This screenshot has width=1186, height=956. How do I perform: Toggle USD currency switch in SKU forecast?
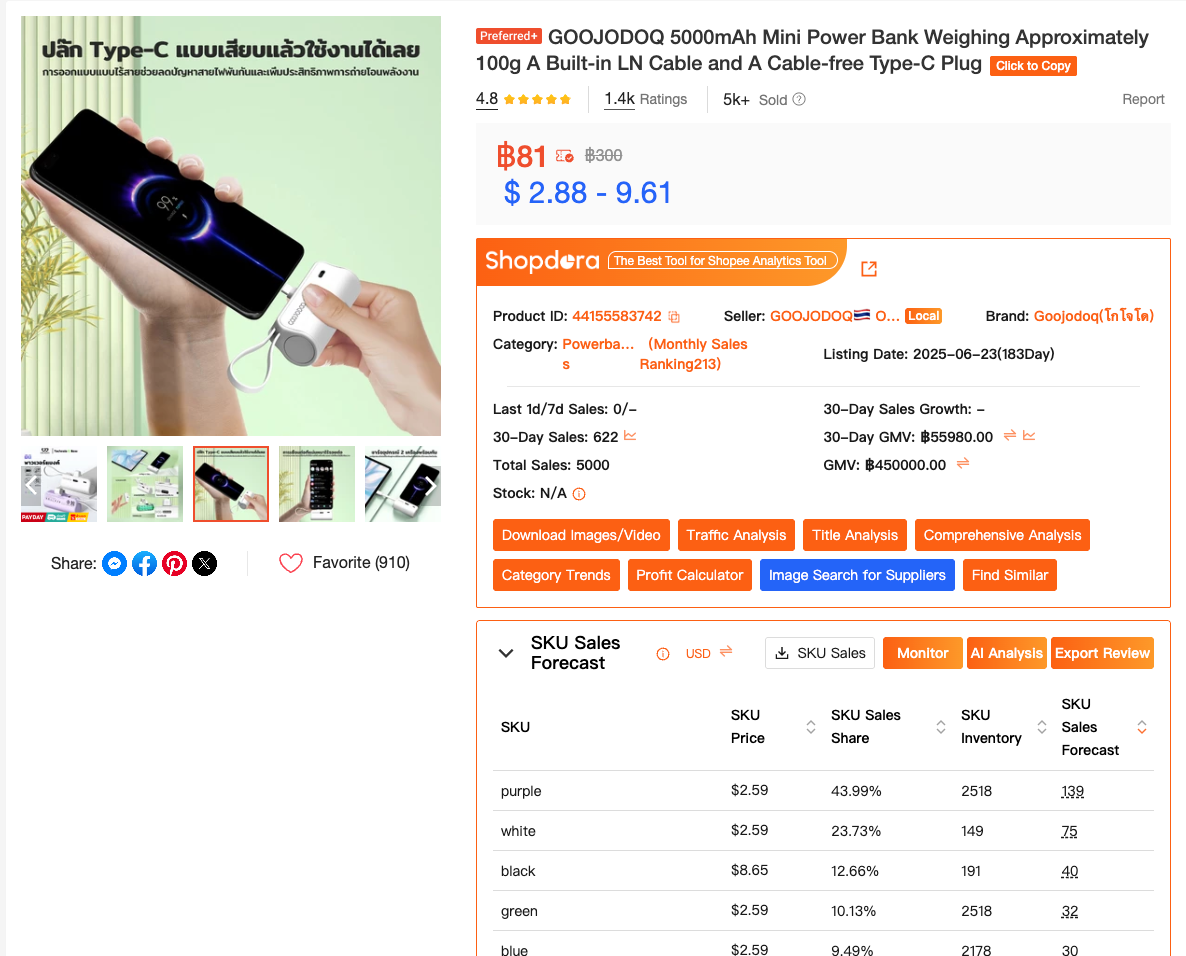[x=726, y=652]
